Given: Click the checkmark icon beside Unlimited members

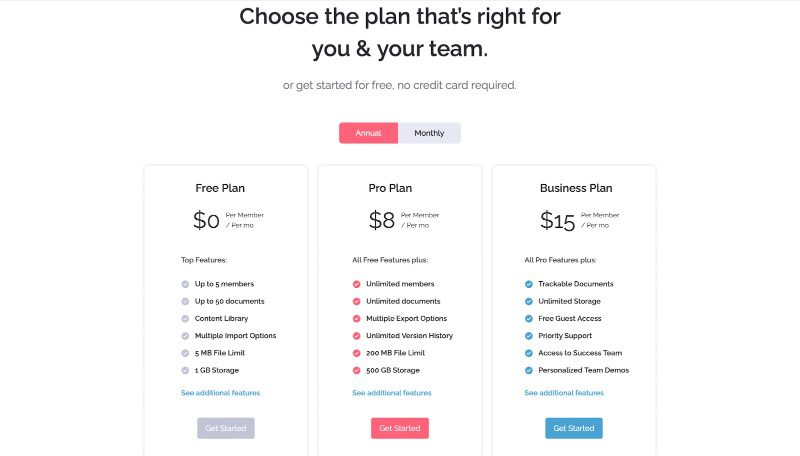Looking at the screenshot, I should (356, 284).
